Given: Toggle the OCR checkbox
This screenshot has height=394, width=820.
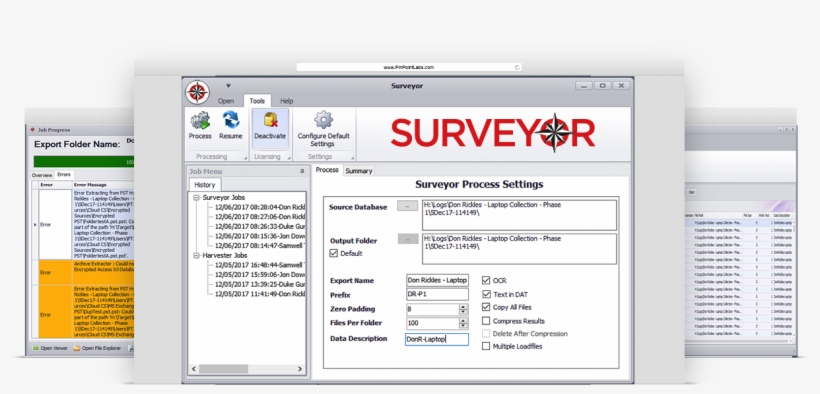Looking at the screenshot, I should [486, 280].
